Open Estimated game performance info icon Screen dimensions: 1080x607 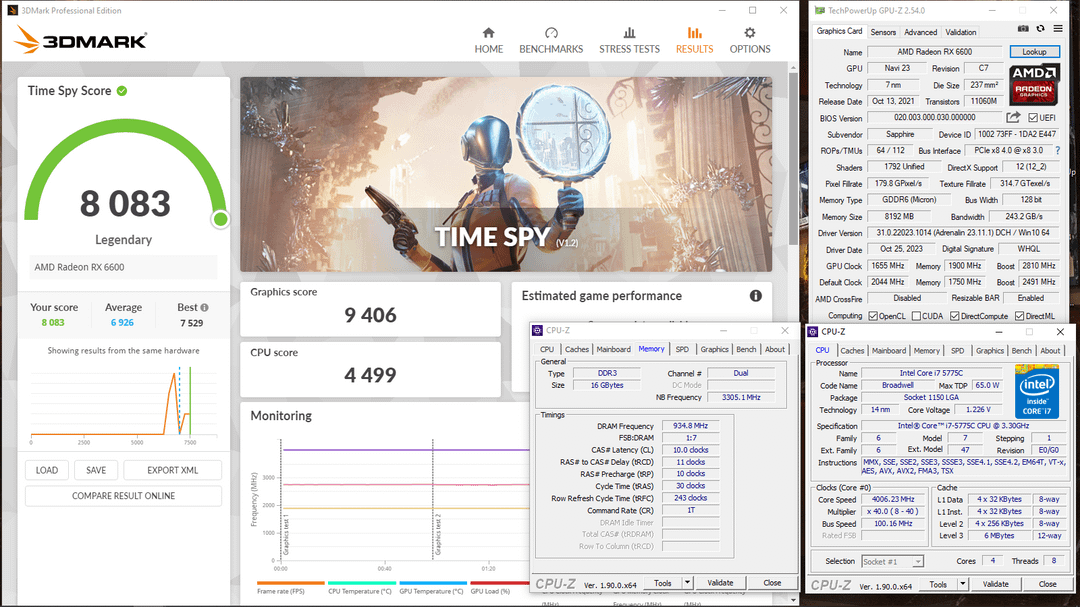click(756, 296)
